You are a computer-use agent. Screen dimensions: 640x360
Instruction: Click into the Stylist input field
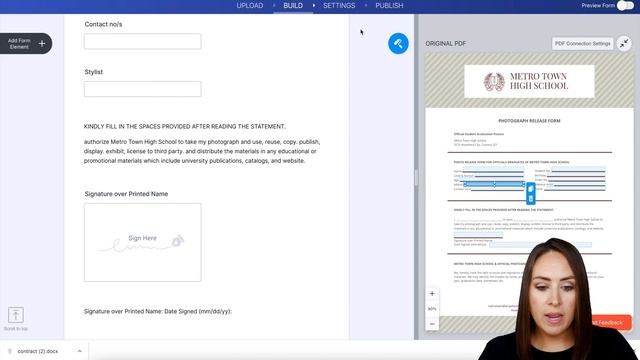[142, 89]
